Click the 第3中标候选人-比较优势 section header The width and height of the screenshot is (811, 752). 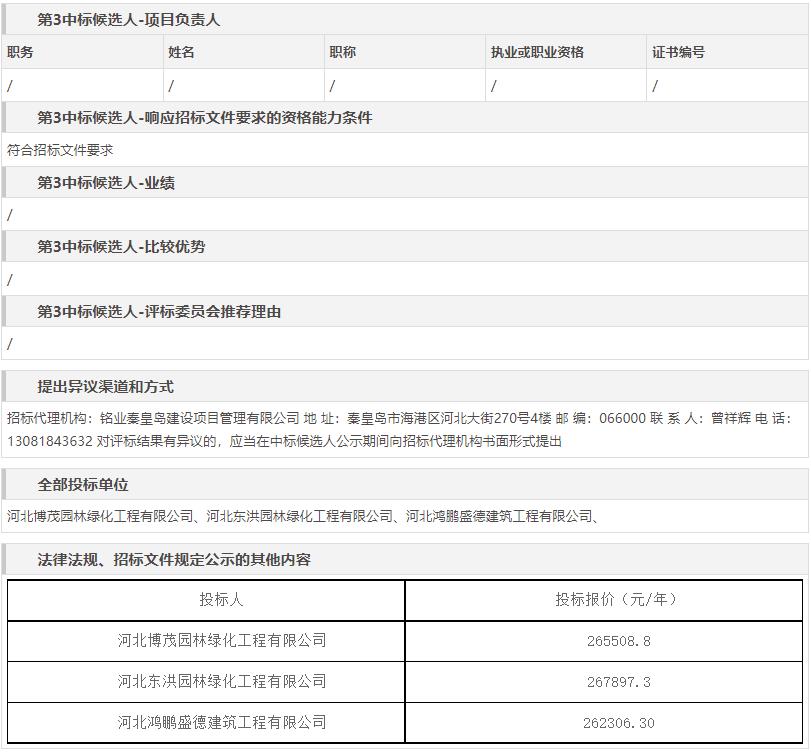click(x=121, y=247)
